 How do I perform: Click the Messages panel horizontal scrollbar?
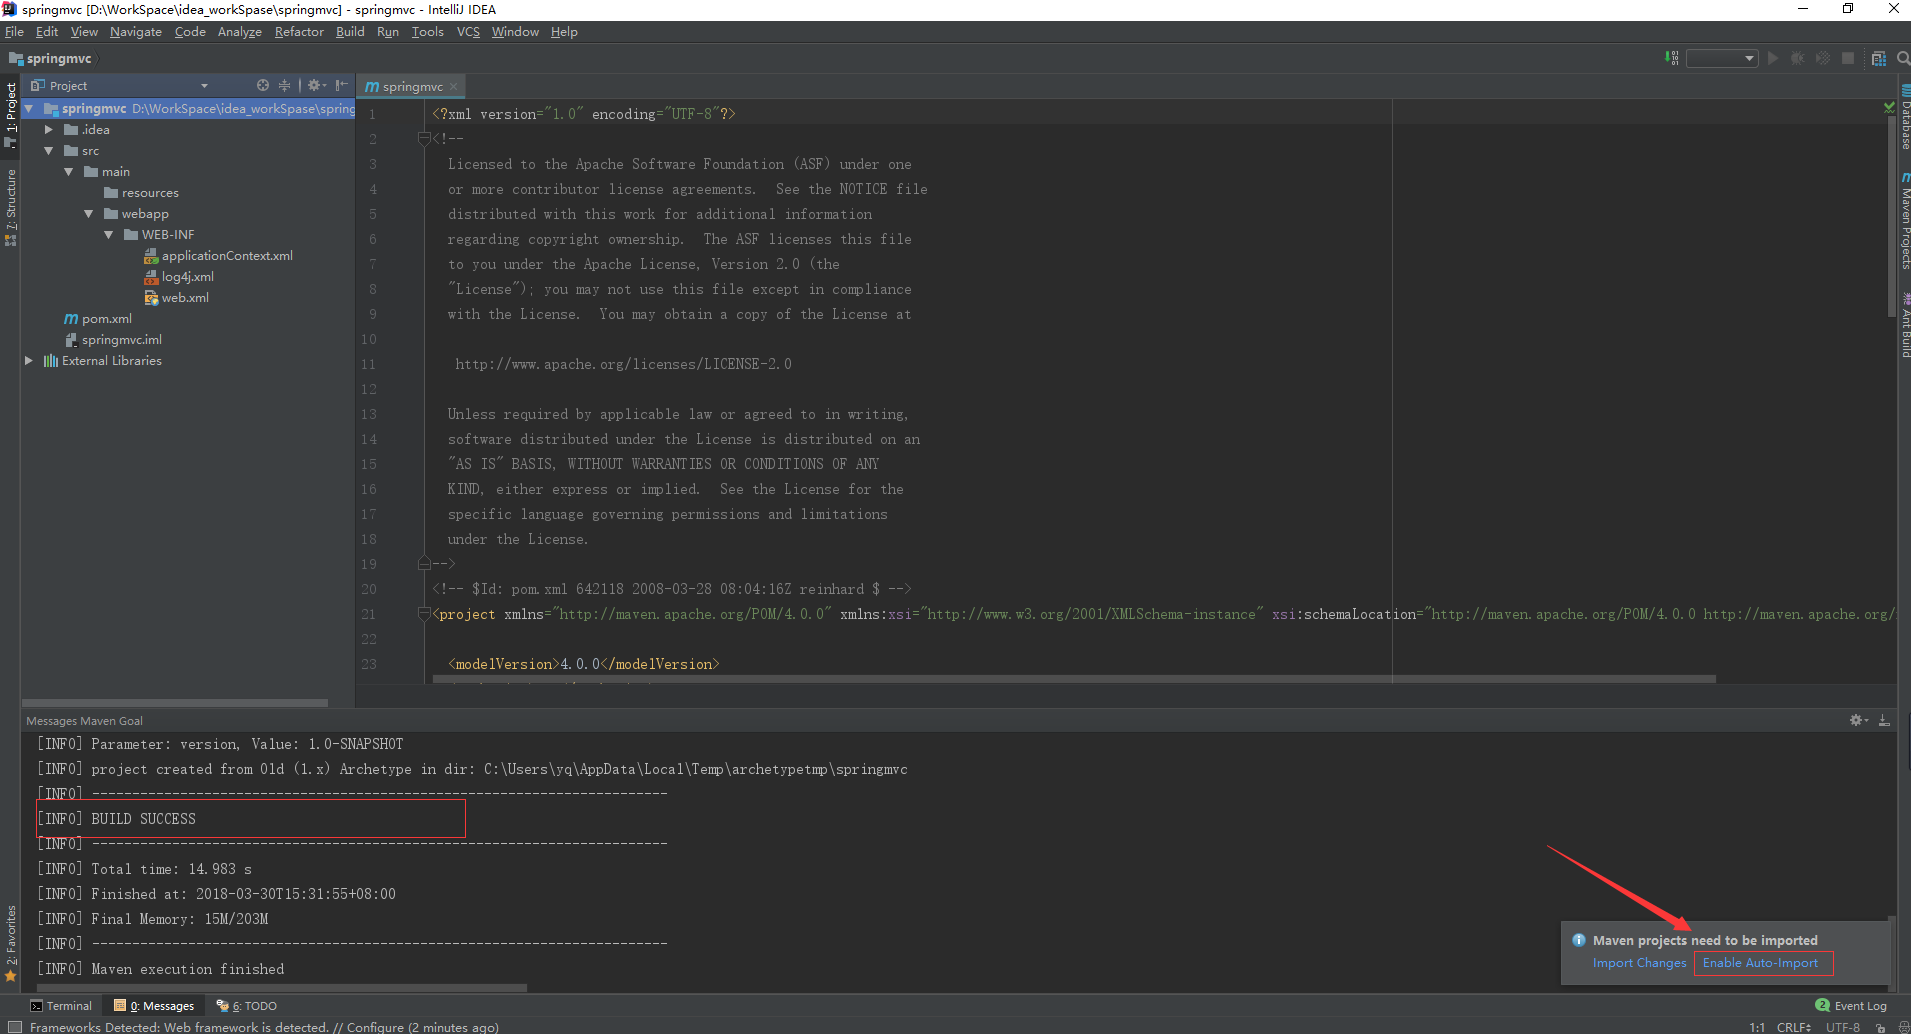click(282, 988)
